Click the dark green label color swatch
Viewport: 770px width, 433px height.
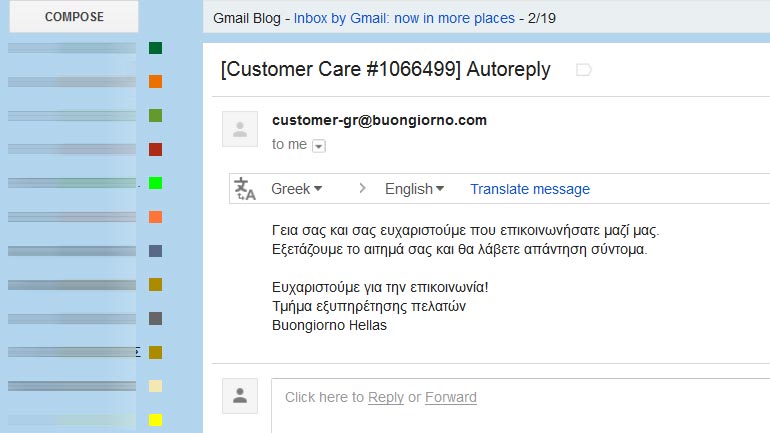pyautogui.click(x=155, y=48)
